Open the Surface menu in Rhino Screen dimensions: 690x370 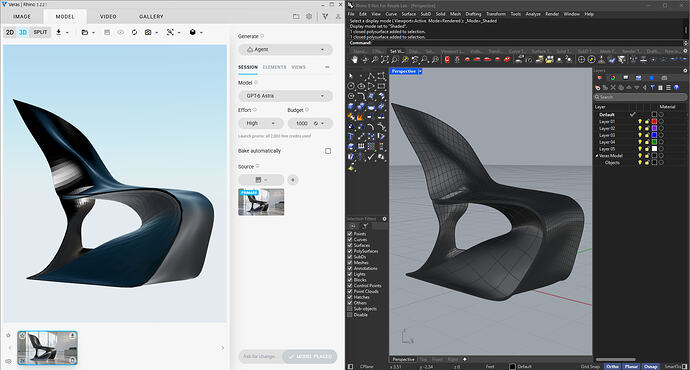[408, 14]
